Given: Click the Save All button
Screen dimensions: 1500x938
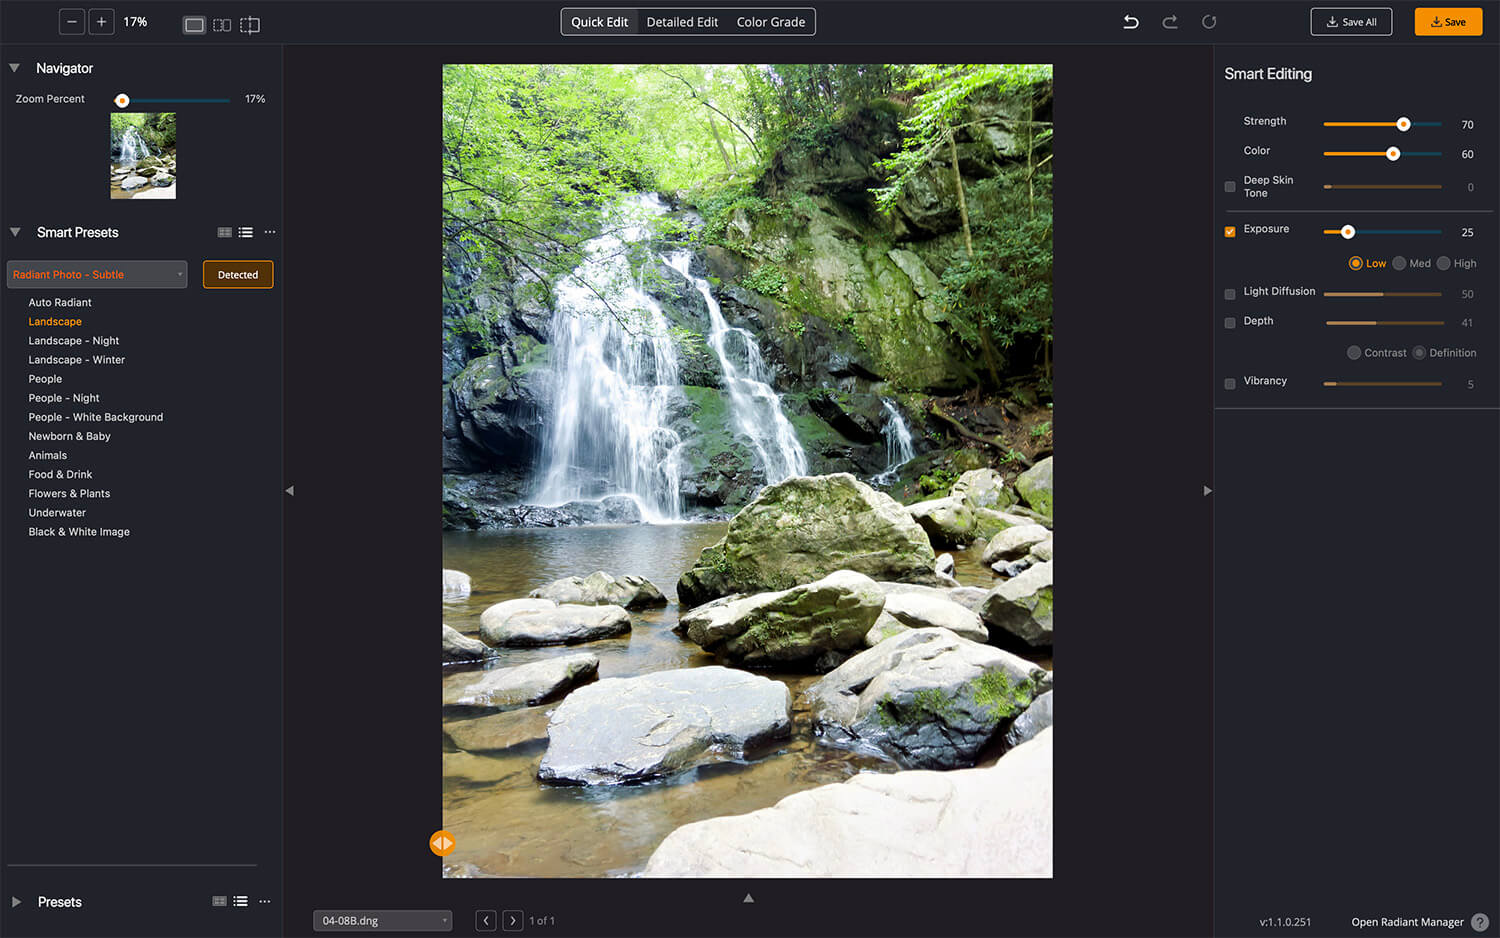Looking at the screenshot, I should (x=1351, y=22).
